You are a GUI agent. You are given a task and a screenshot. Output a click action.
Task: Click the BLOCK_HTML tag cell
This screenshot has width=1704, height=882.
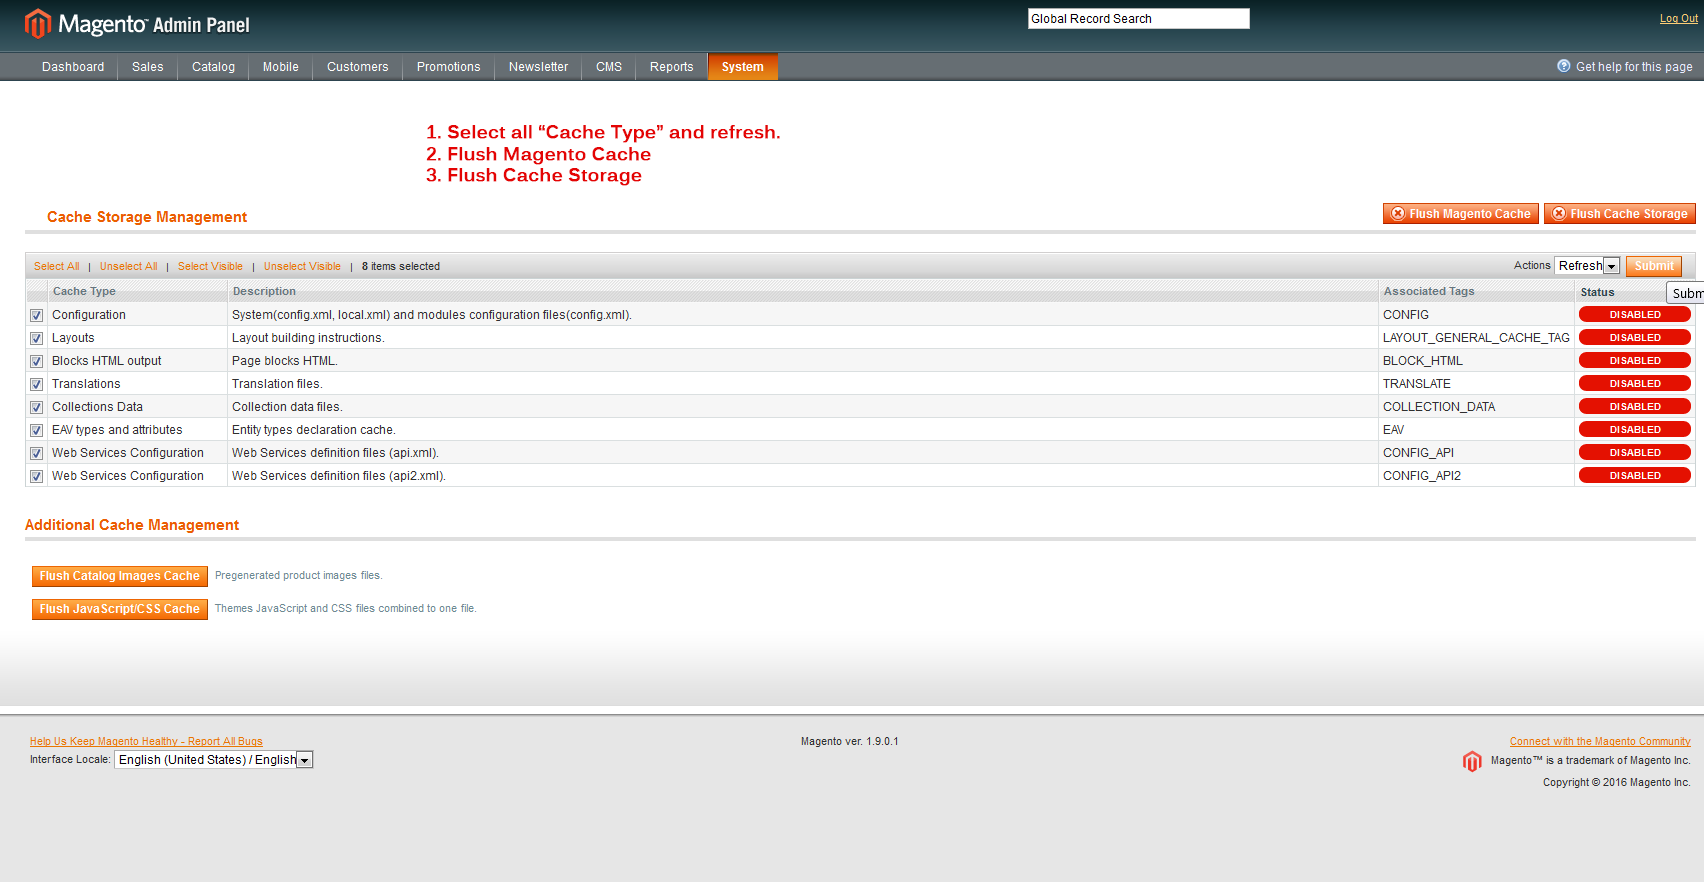(1423, 361)
